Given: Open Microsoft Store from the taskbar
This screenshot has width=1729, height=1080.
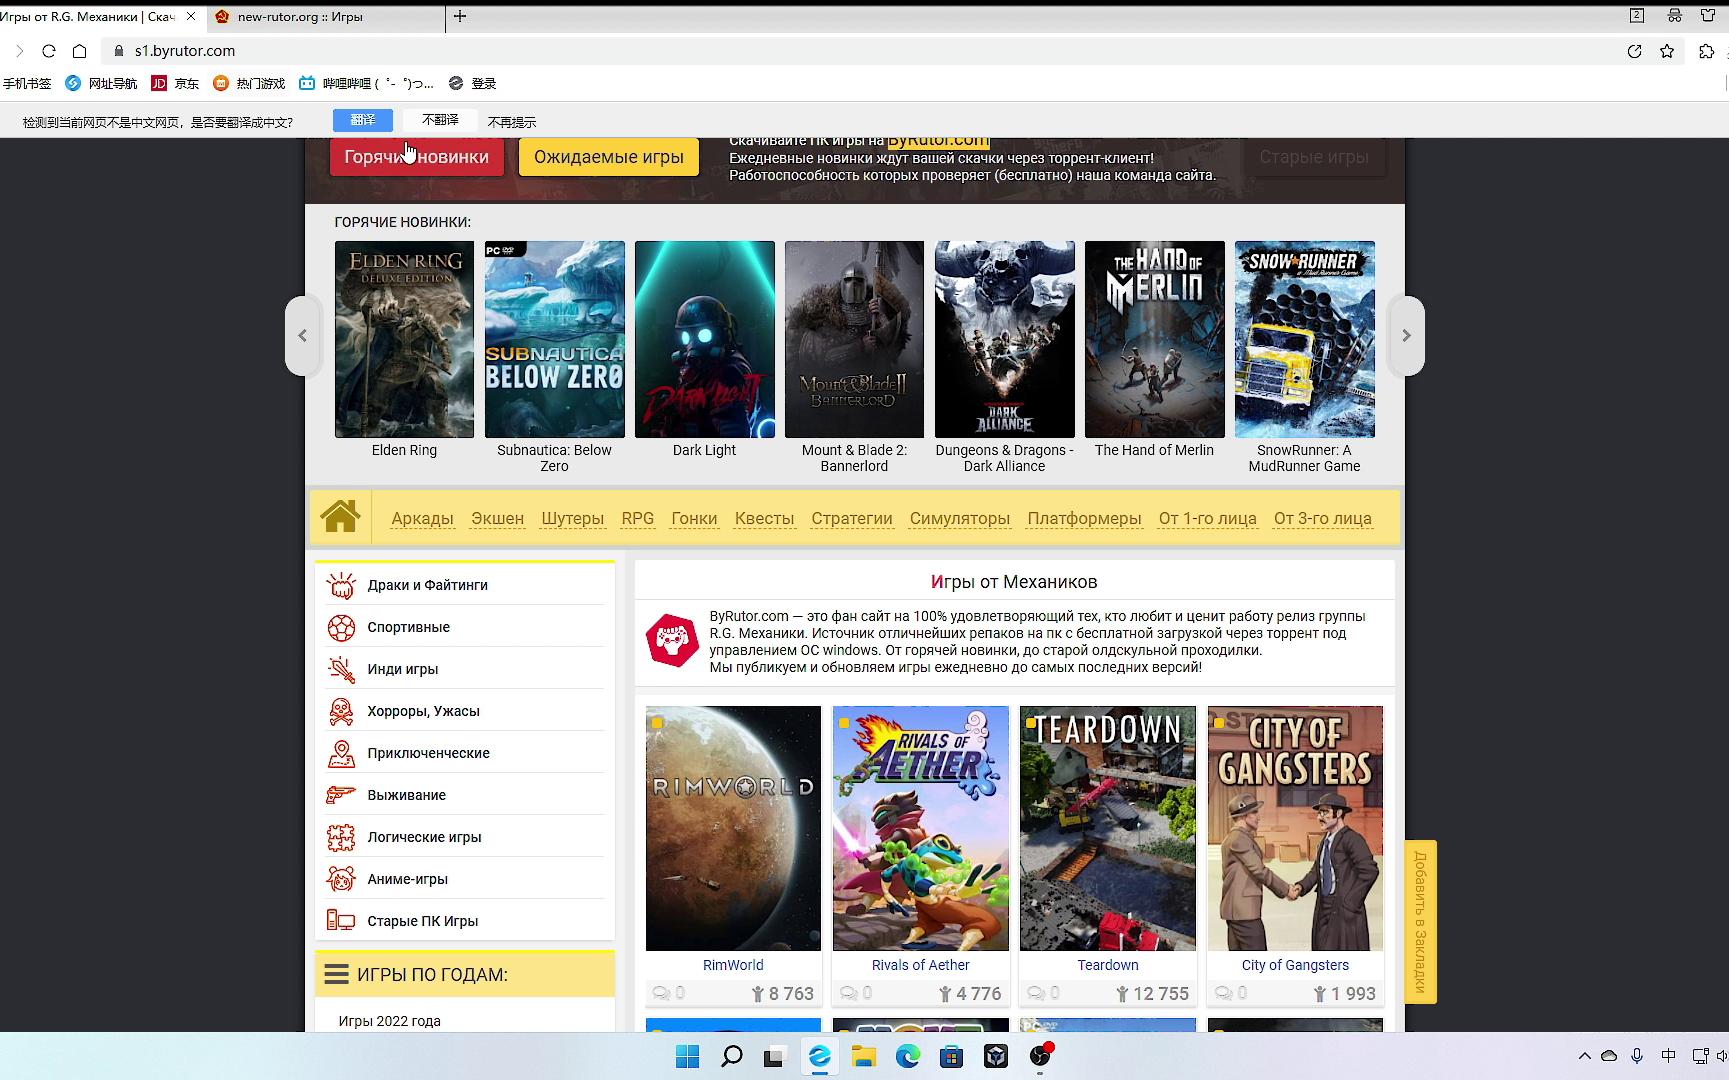Looking at the screenshot, I should pyautogui.click(x=952, y=1056).
